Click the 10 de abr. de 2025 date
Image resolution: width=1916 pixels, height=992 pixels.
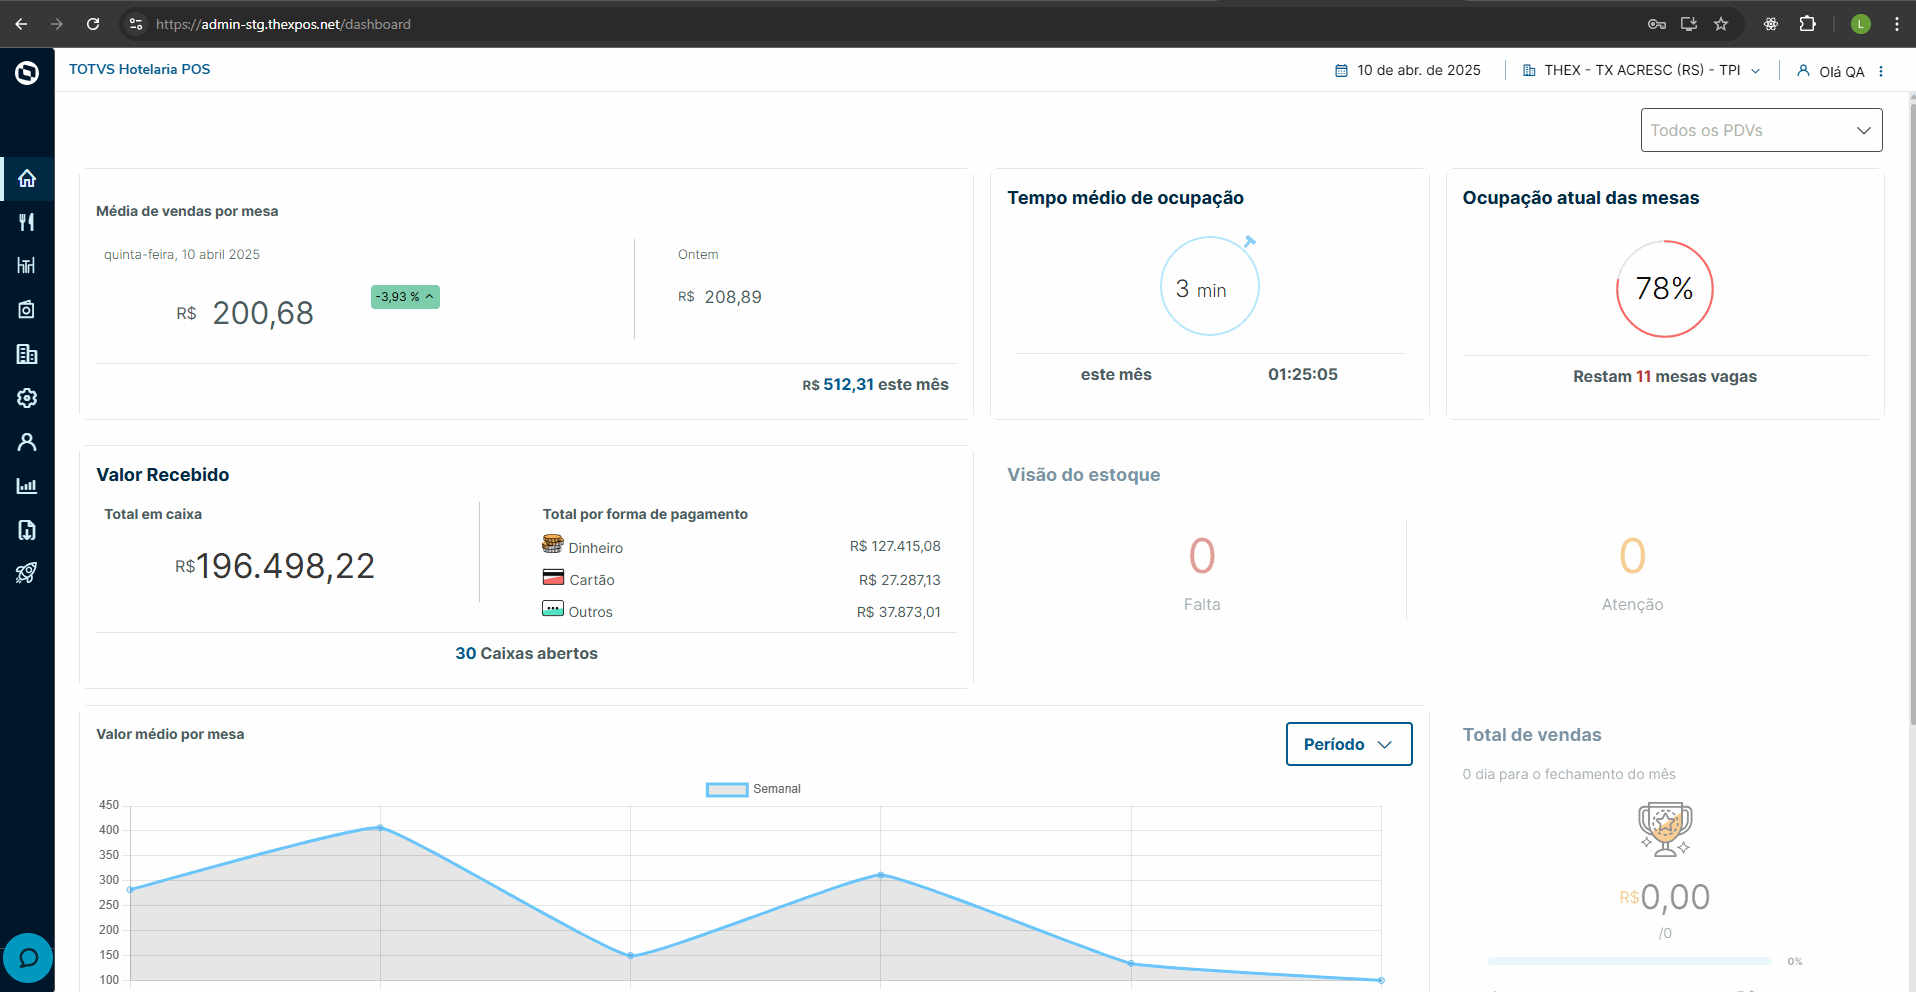1419,70
